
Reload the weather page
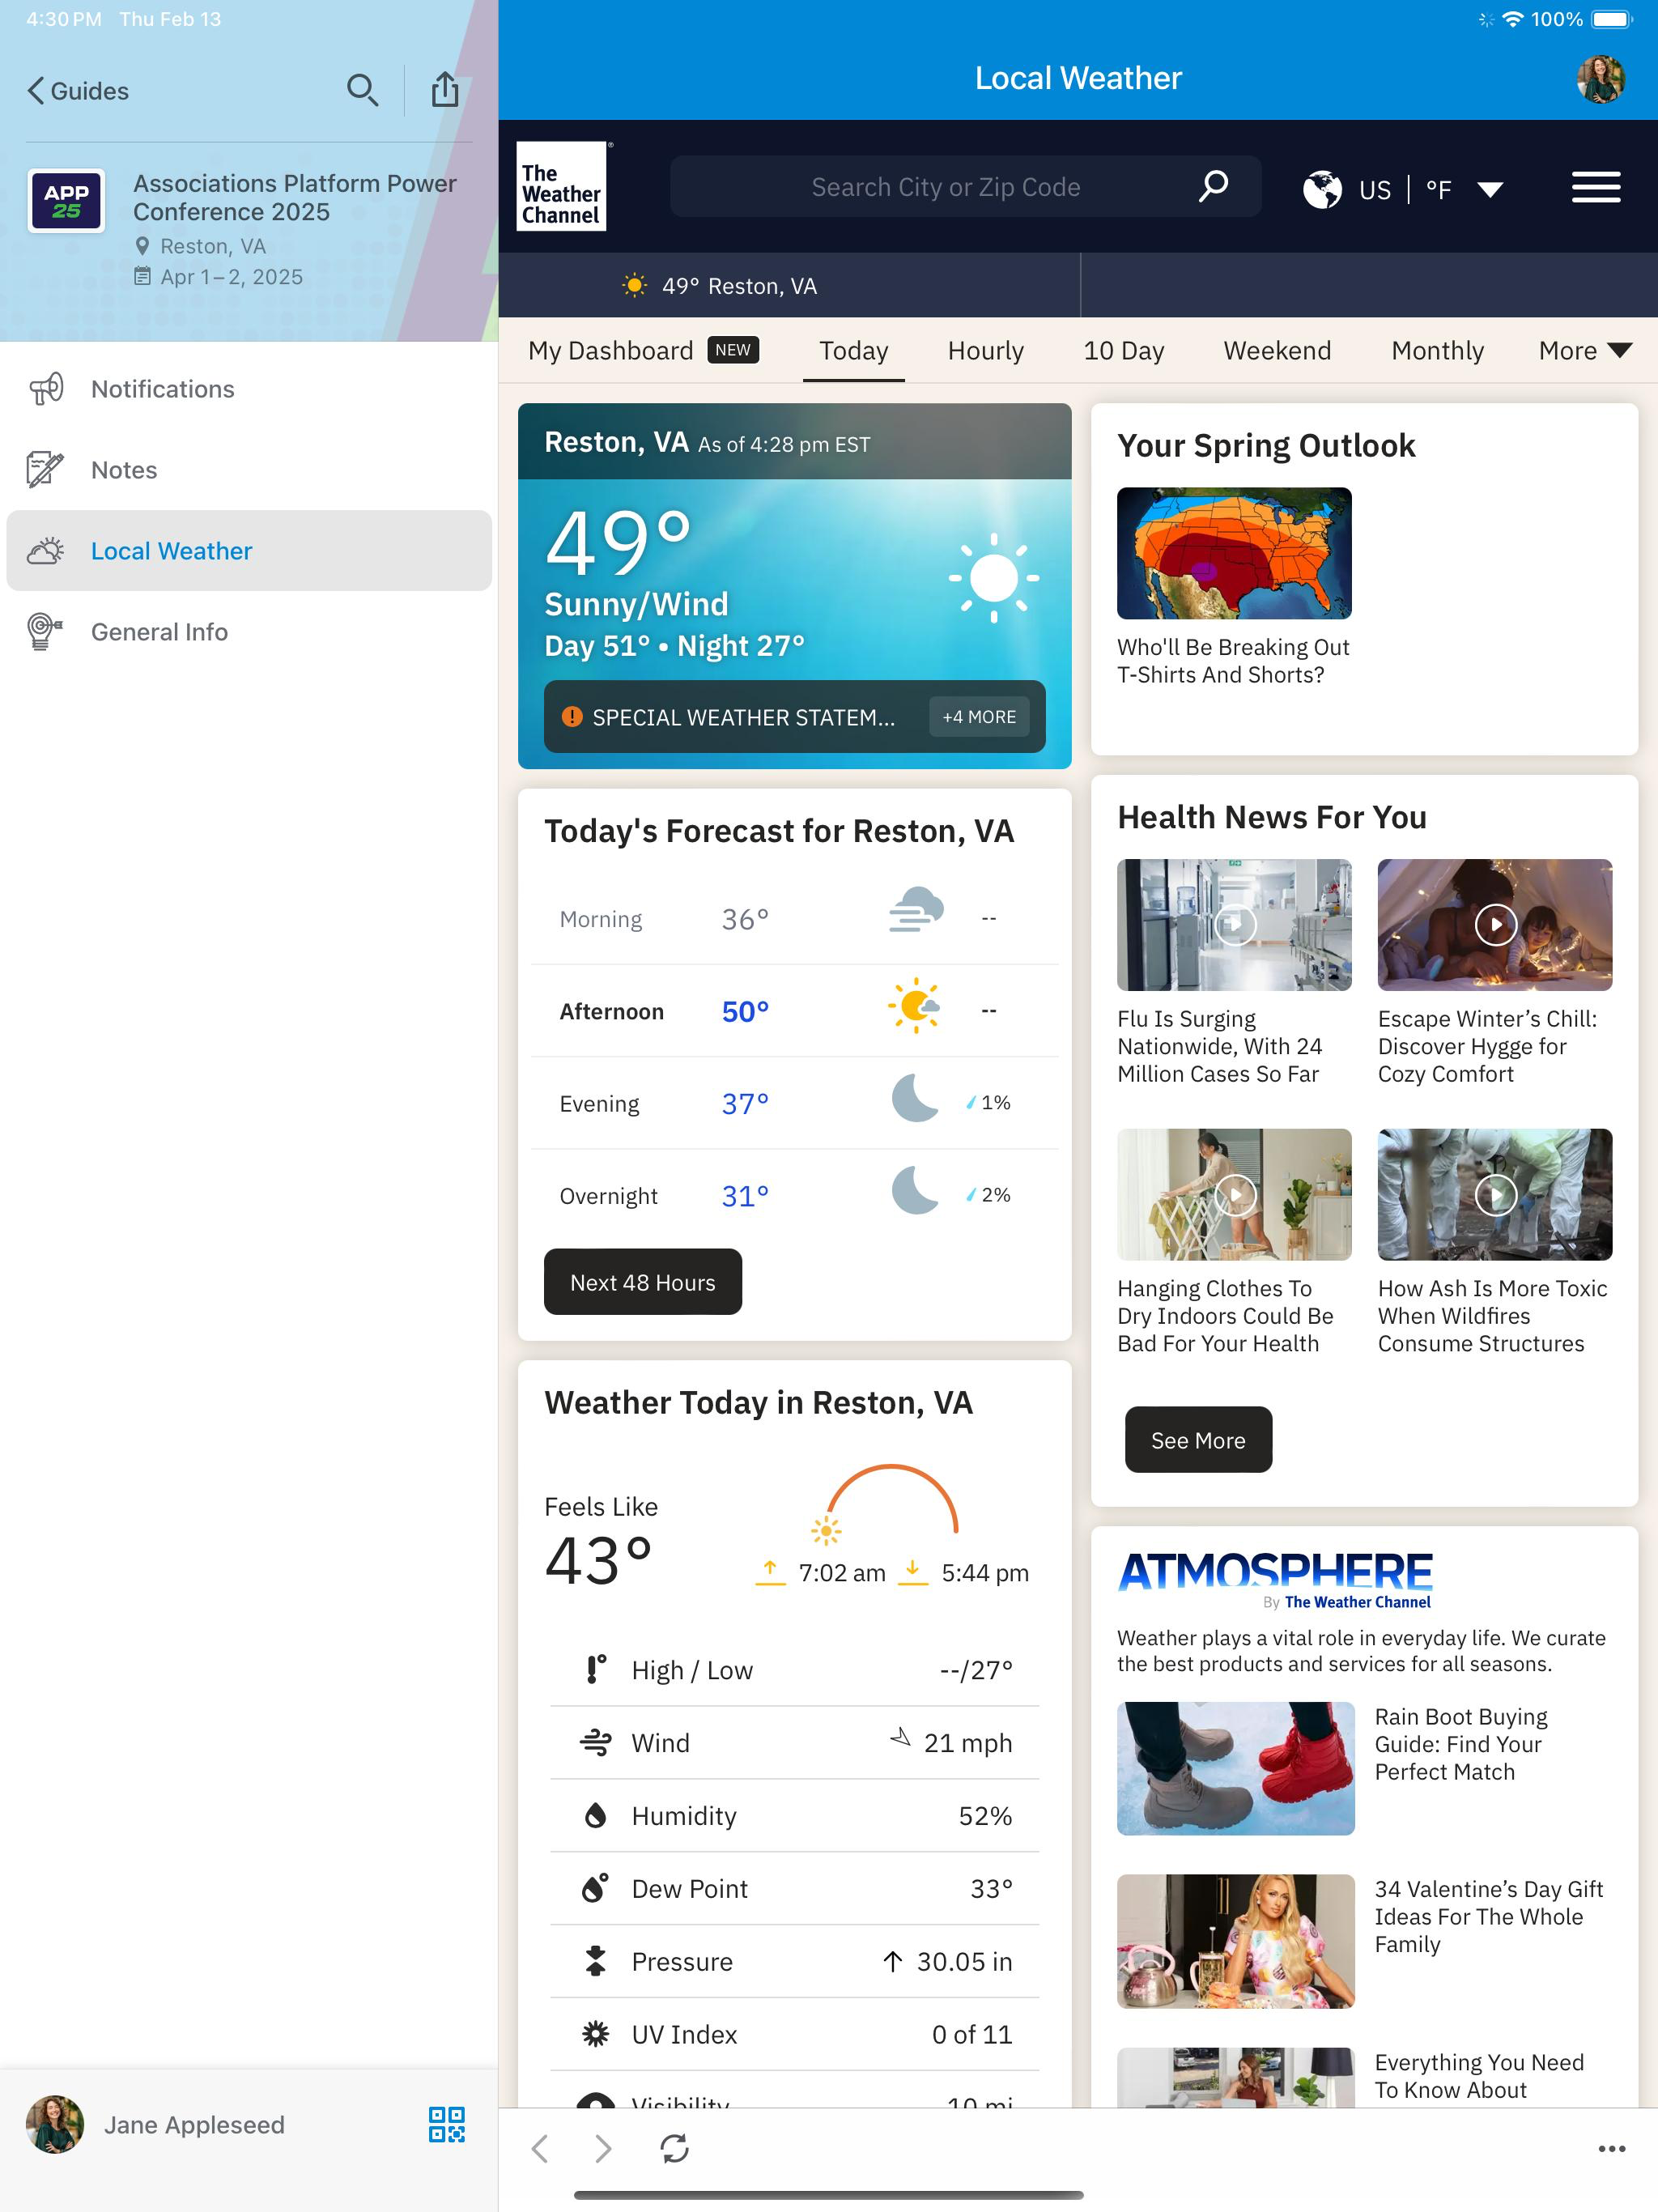click(x=674, y=2149)
